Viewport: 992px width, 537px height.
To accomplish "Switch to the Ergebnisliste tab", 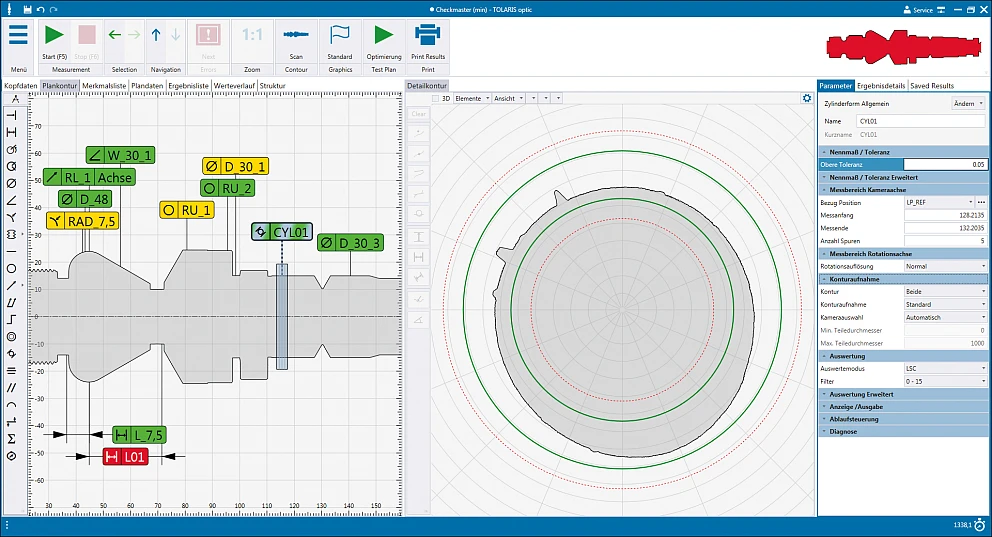I will pyautogui.click(x=189, y=85).
